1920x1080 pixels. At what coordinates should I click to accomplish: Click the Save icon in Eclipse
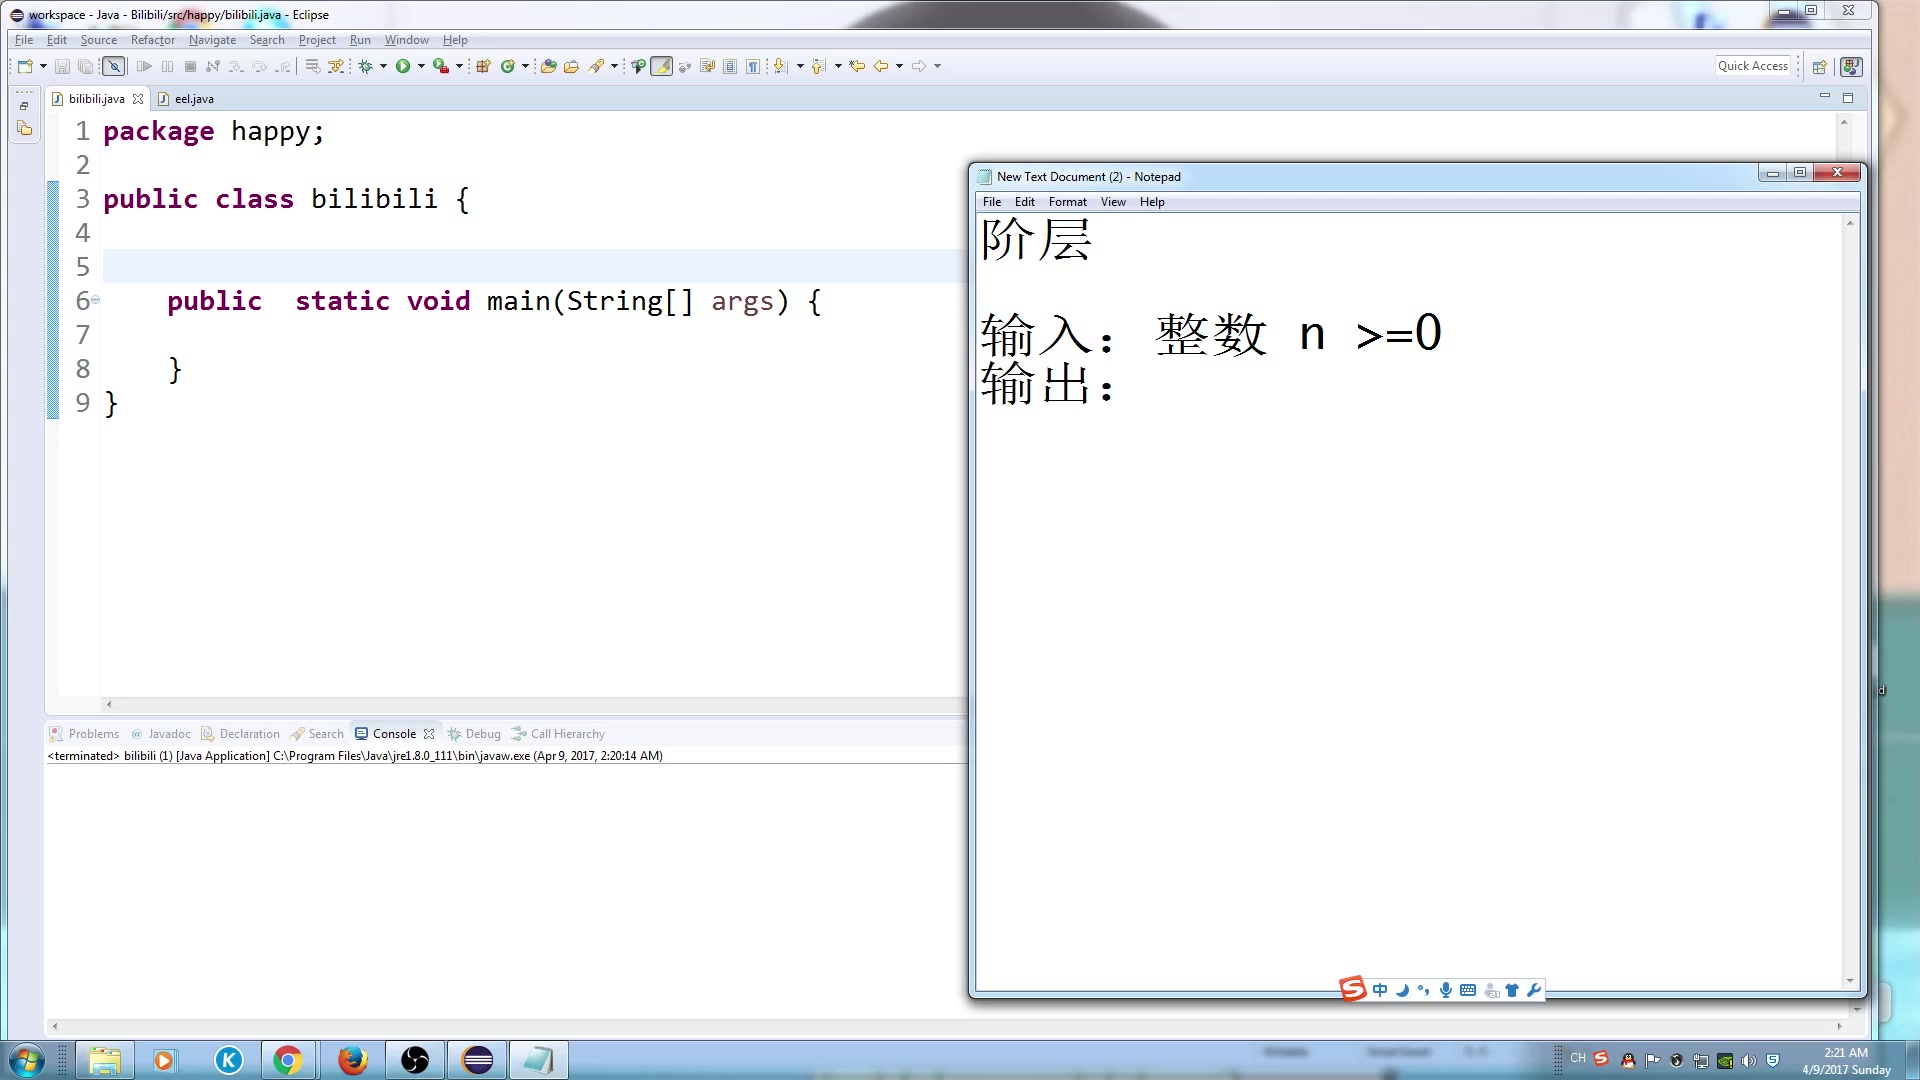pos(63,66)
